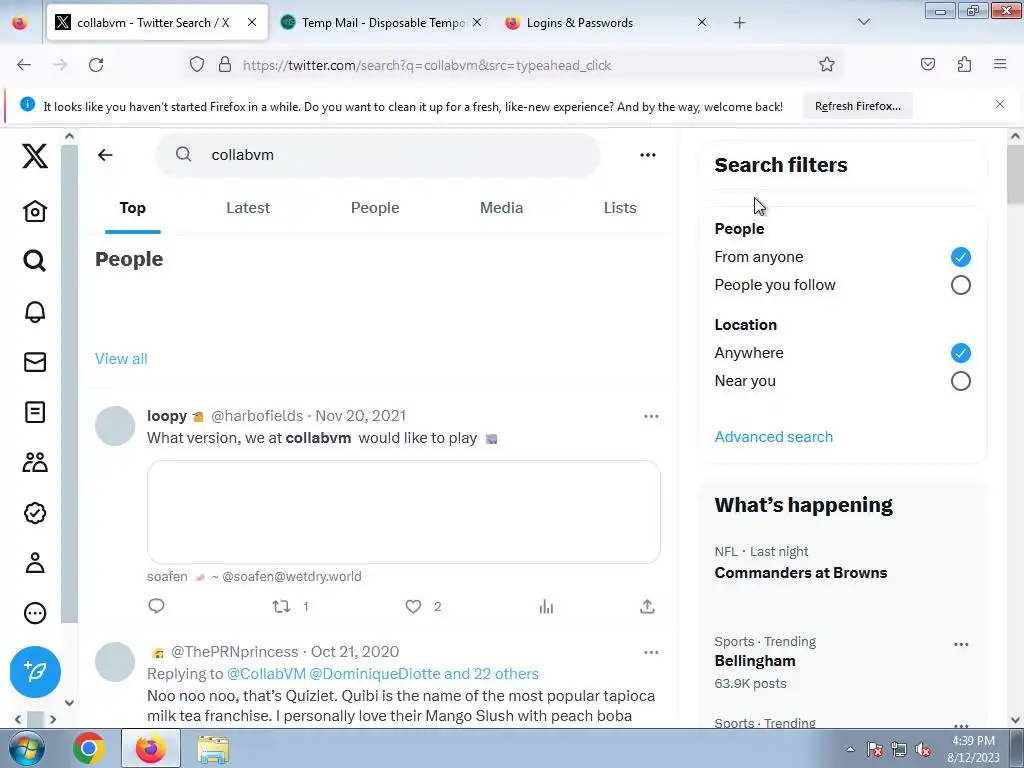Screen dimensions: 1024x768
Task: Open Firefox extensions puzzle icon
Action: (x=964, y=64)
